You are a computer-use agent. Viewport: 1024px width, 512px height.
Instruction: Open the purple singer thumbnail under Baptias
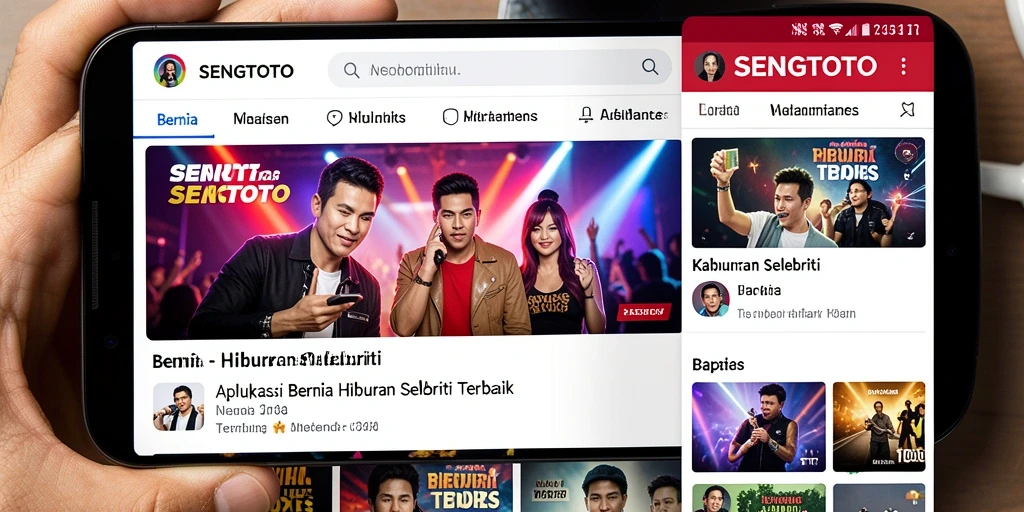tap(759, 426)
